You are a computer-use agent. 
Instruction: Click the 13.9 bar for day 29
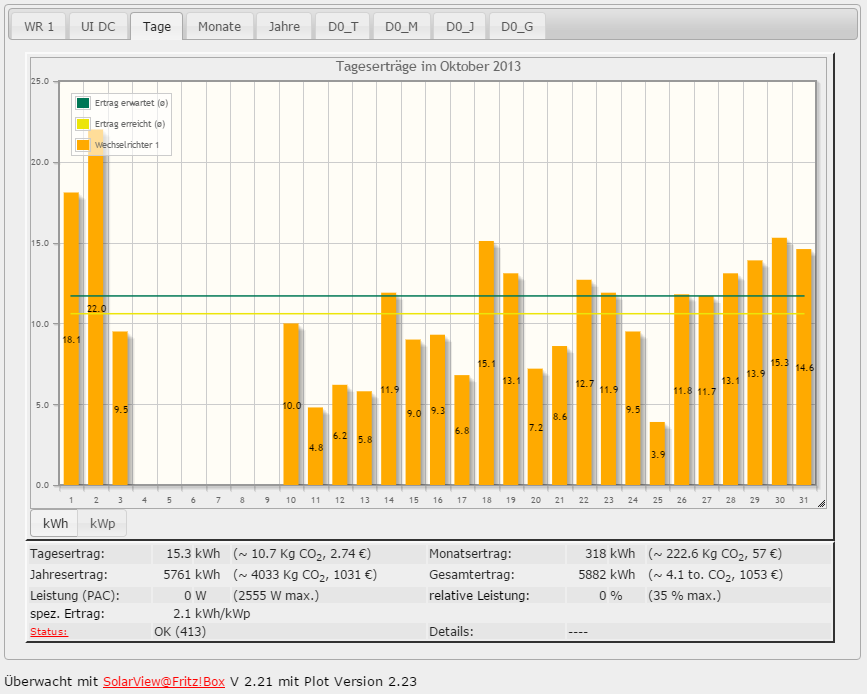pos(755,373)
